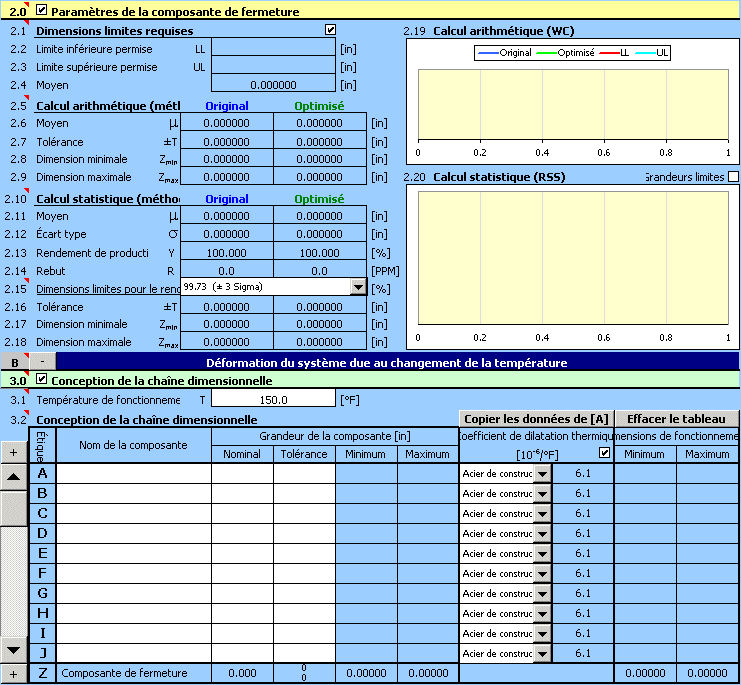Click the B section label button
Image resolution: width=741 pixels, height=685 pixels.
click(x=15, y=362)
